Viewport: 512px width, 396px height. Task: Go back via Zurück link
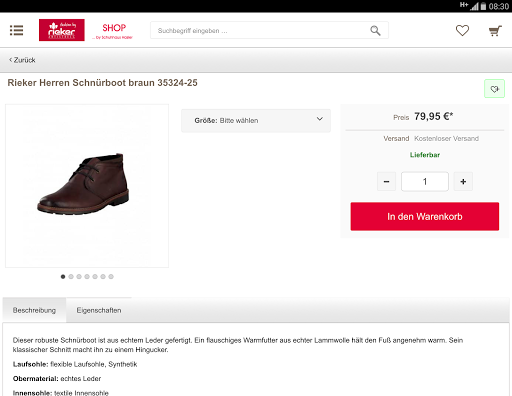pos(22,60)
